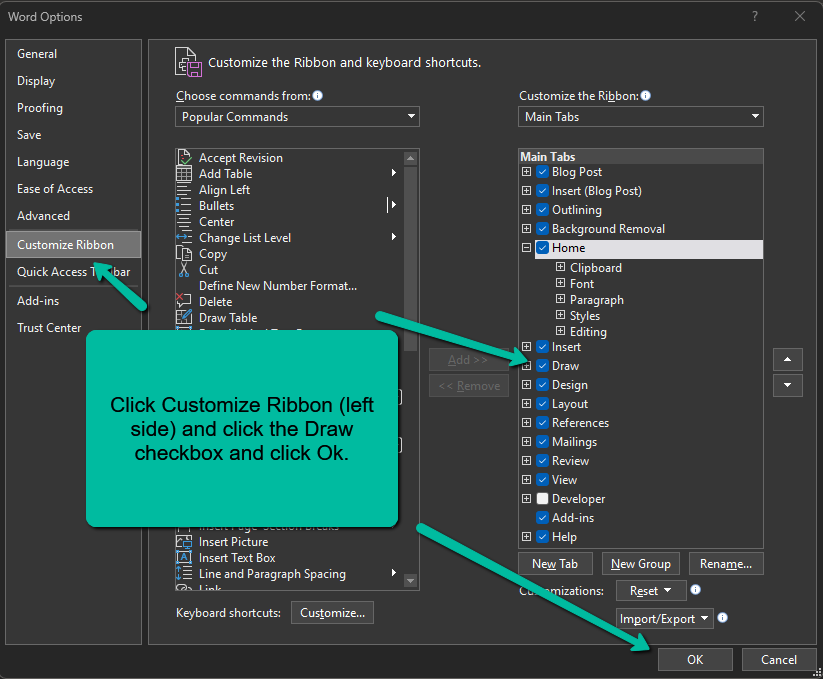Click the Cut scissors icon
Image resolution: width=823 pixels, height=679 pixels.
coord(184,270)
